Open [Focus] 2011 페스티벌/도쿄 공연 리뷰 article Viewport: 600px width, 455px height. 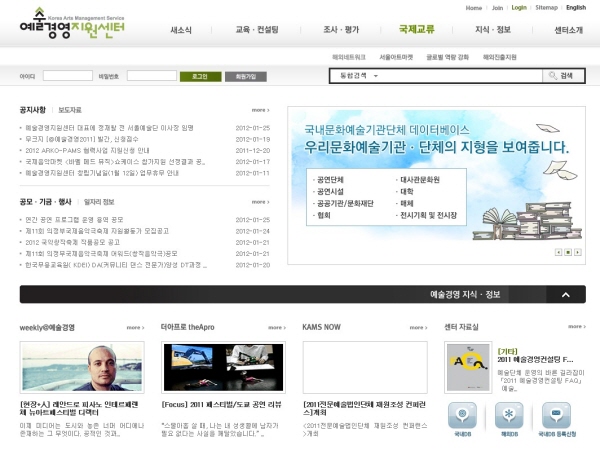[222, 404]
